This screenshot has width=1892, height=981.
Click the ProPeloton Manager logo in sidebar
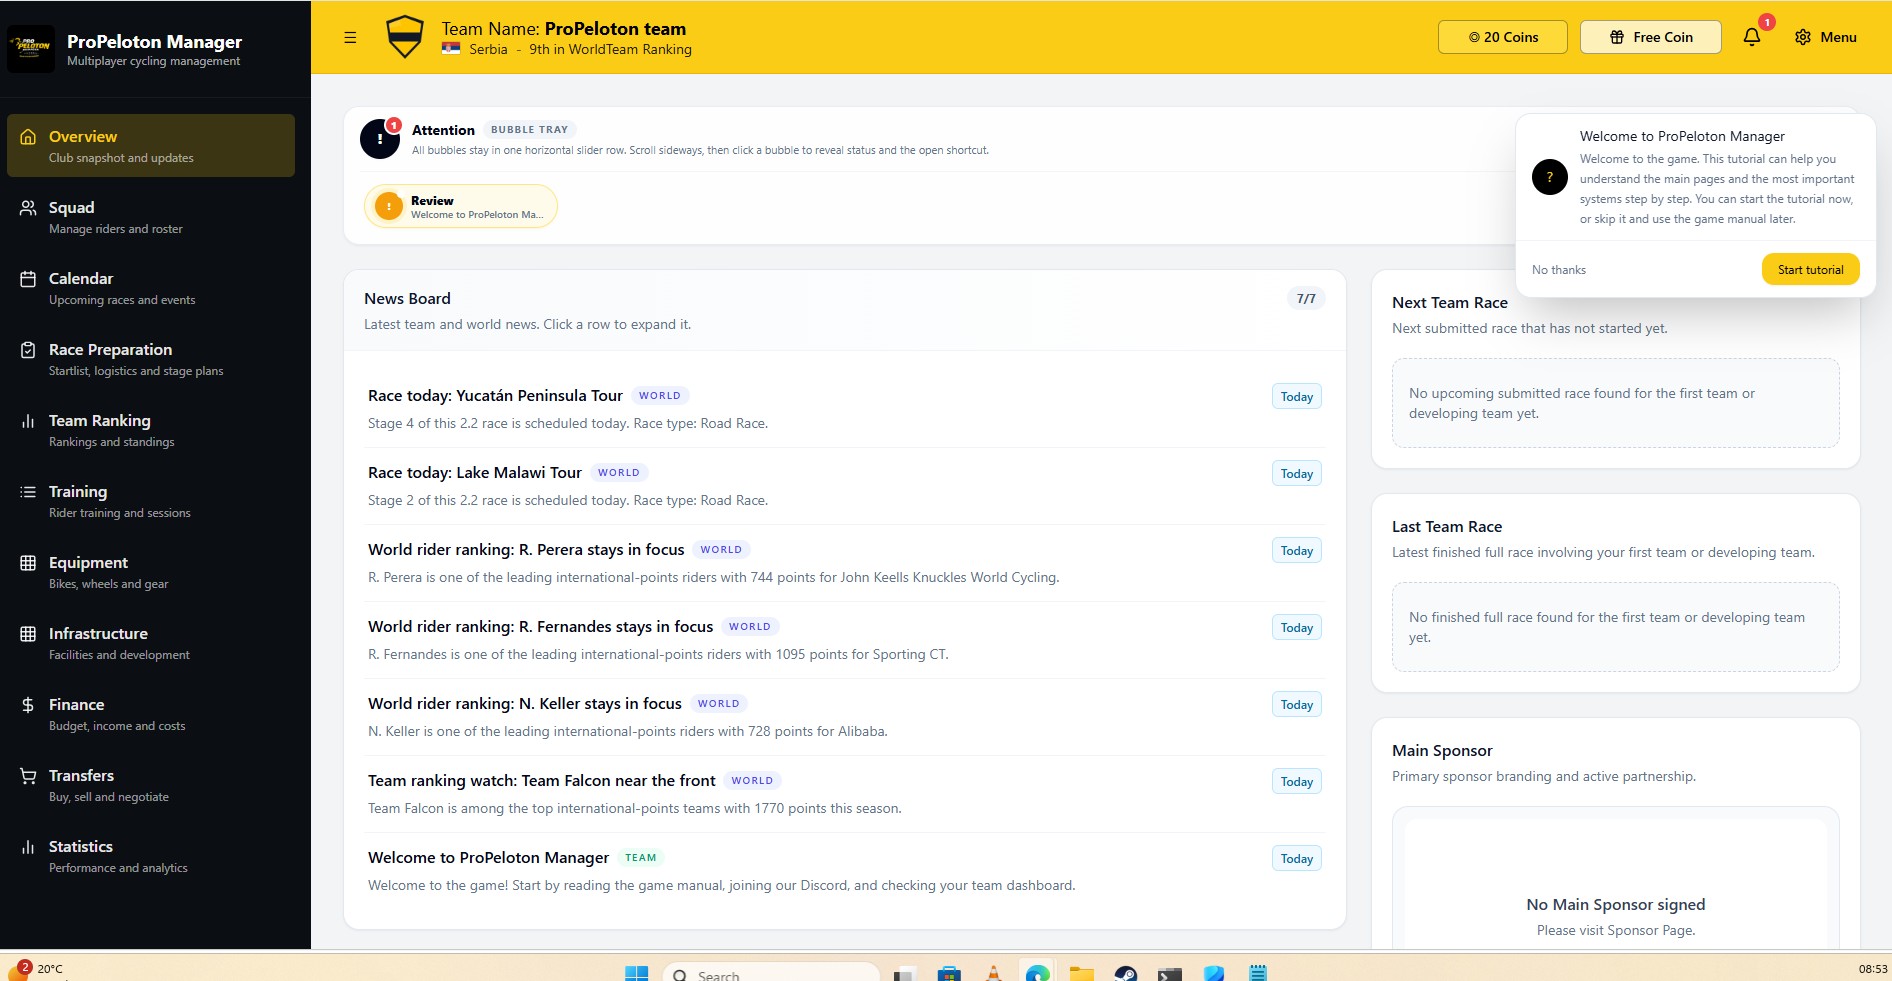pos(31,49)
